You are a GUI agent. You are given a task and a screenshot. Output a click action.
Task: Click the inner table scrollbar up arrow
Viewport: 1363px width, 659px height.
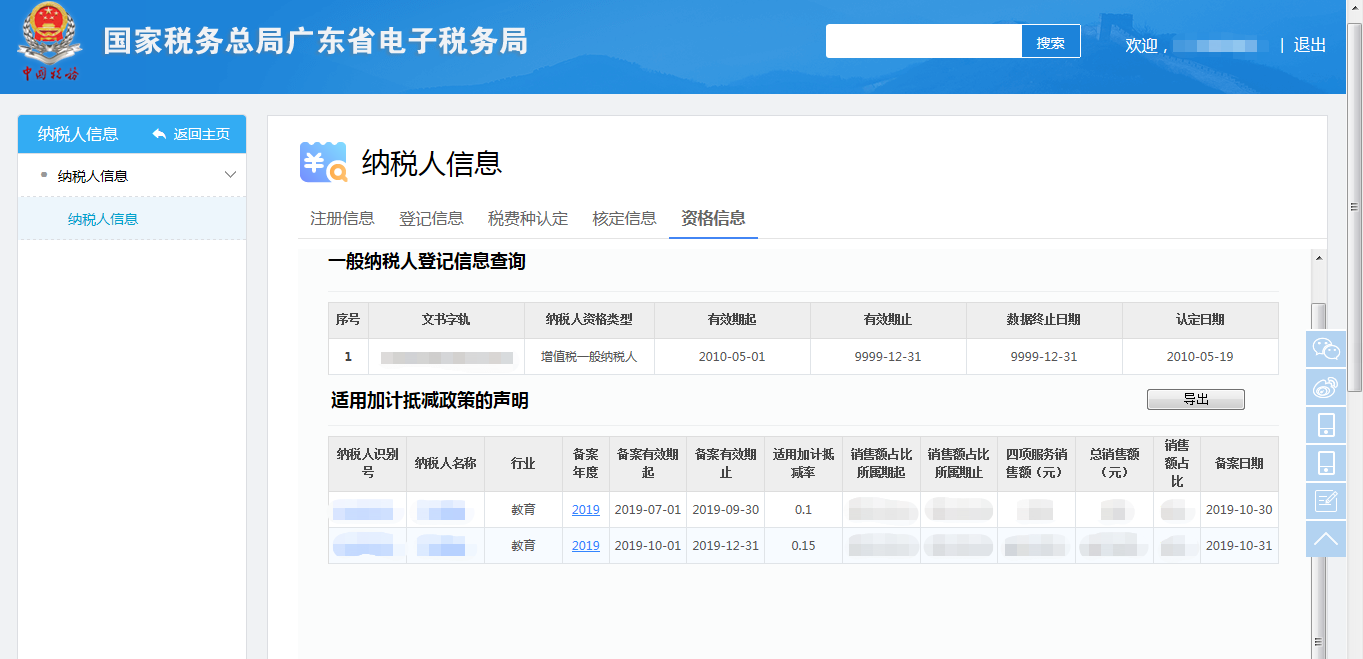click(x=1319, y=259)
